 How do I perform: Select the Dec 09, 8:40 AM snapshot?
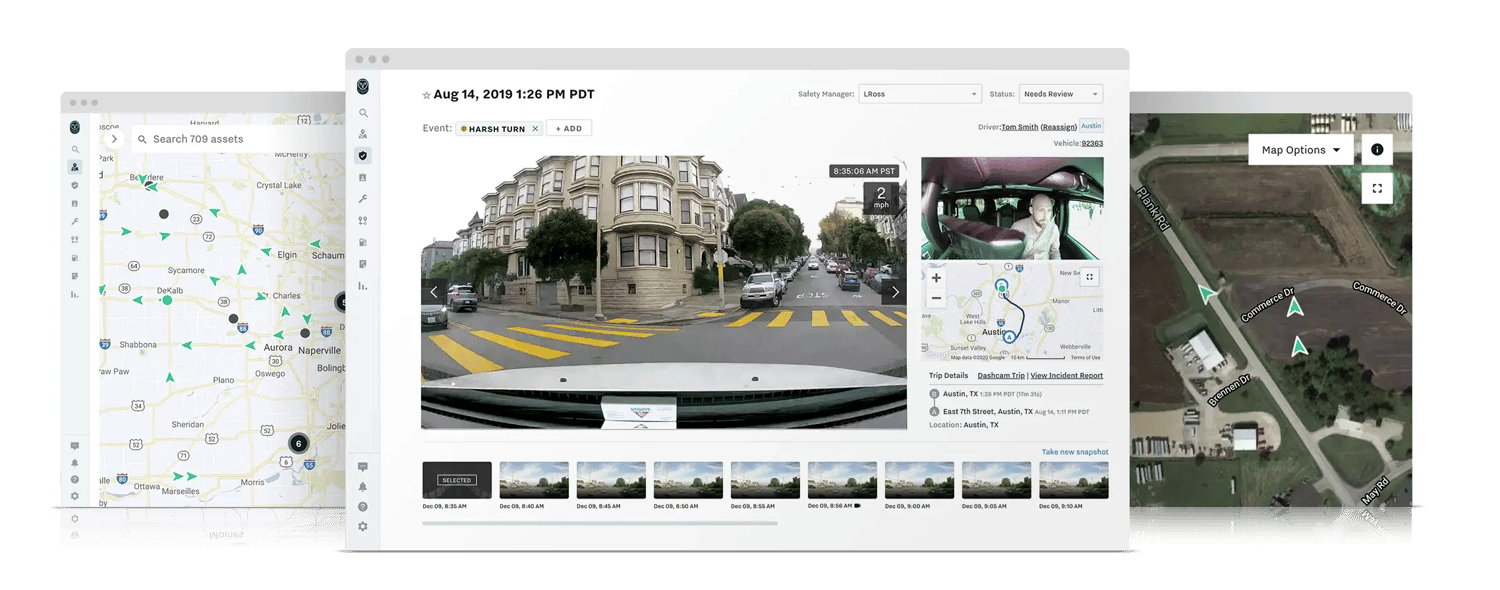tap(534, 480)
